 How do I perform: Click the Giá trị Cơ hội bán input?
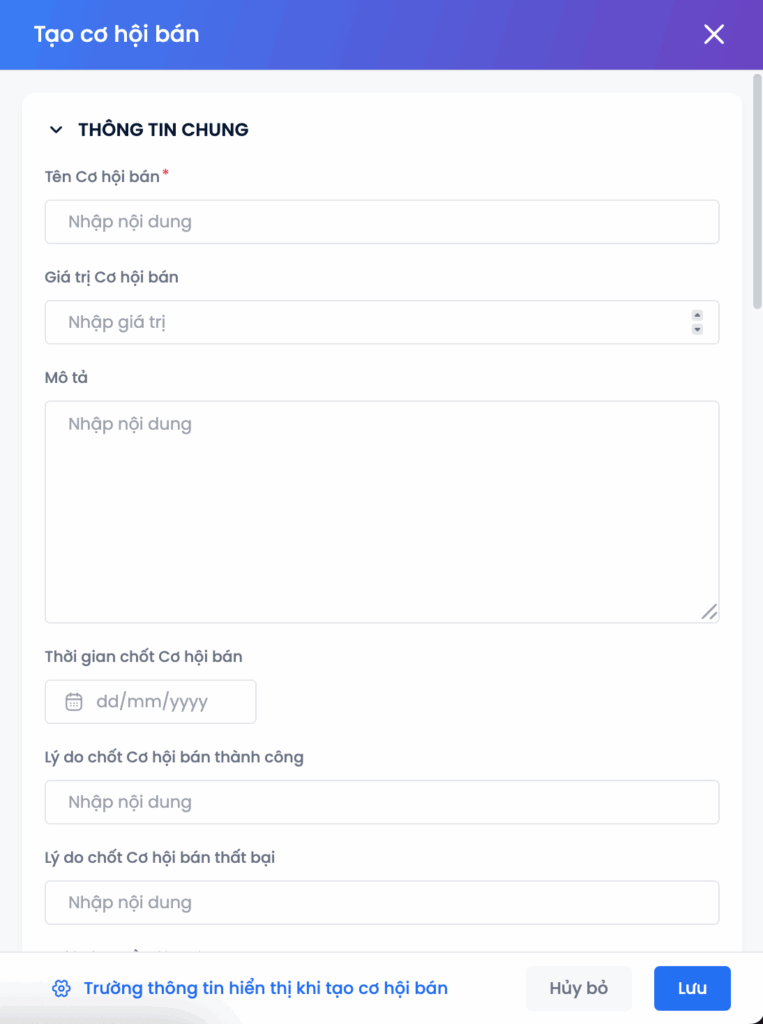(x=365, y=322)
